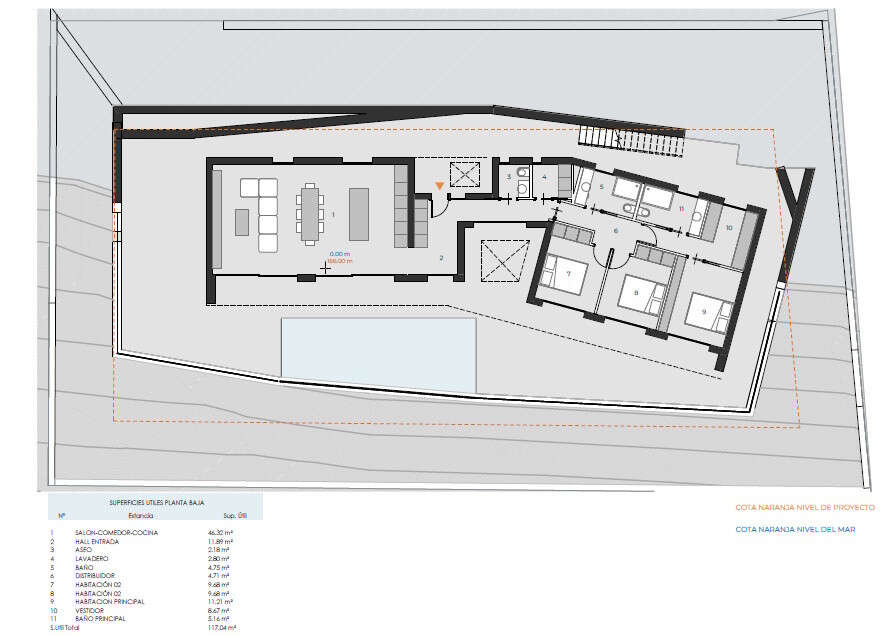890x636 pixels.
Task: Click the L-shaped sofa in the living room
Action: click(x=266, y=214)
